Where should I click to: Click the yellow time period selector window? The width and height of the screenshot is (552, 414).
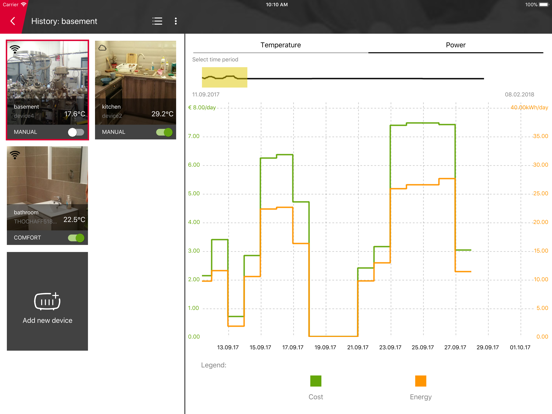(x=224, y=77)
